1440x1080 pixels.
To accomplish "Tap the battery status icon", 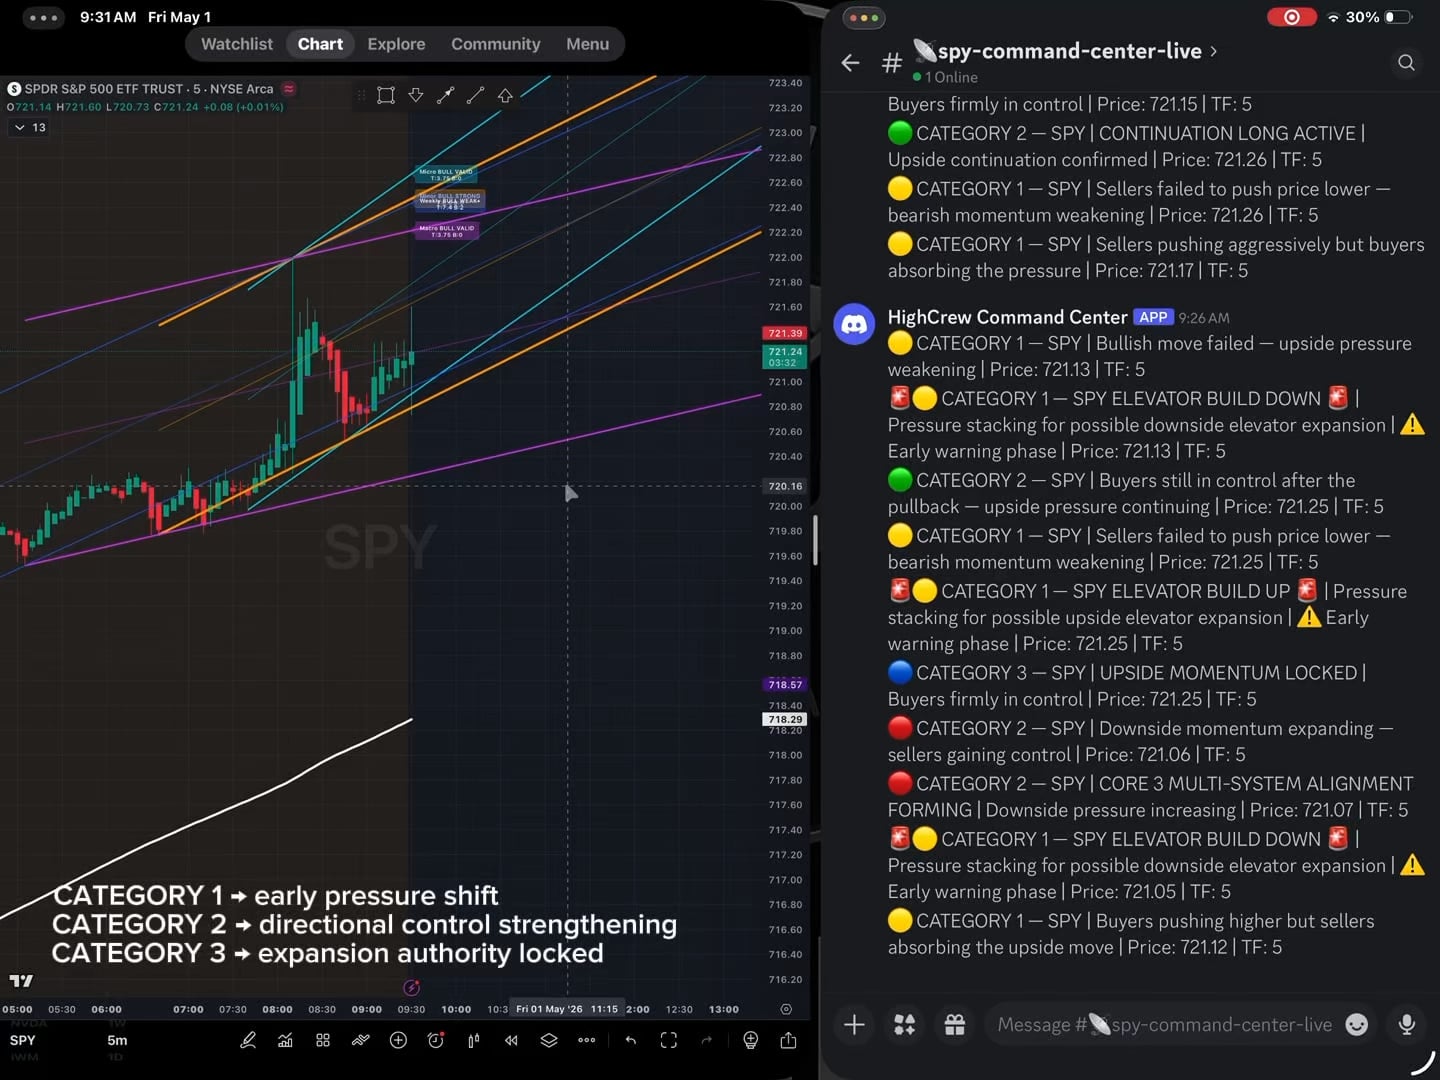I will pyautogui.click(x=1399, y=17).
